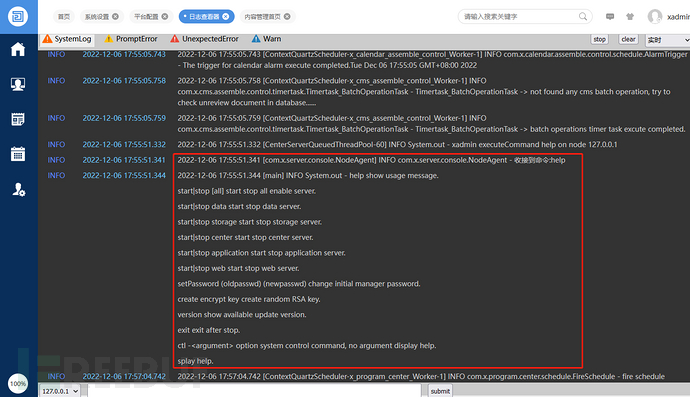The height and width of the screenshot is (397, 690).
Task: Select the SystemLog log tab
Action: (67, 39)
